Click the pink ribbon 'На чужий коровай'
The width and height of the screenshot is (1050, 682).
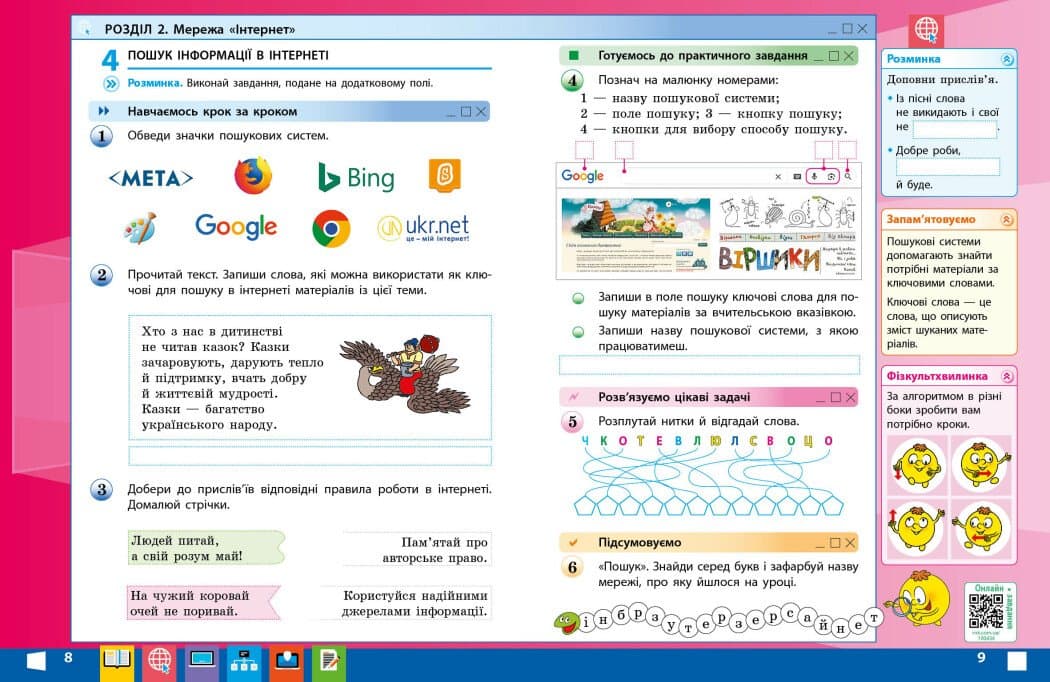204,603
